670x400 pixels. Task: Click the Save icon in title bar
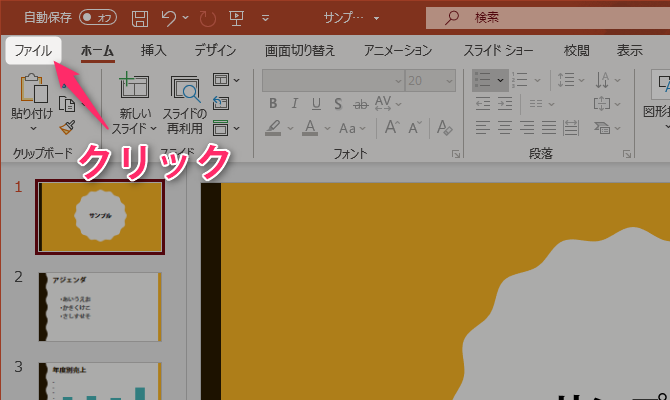(140, 18)
